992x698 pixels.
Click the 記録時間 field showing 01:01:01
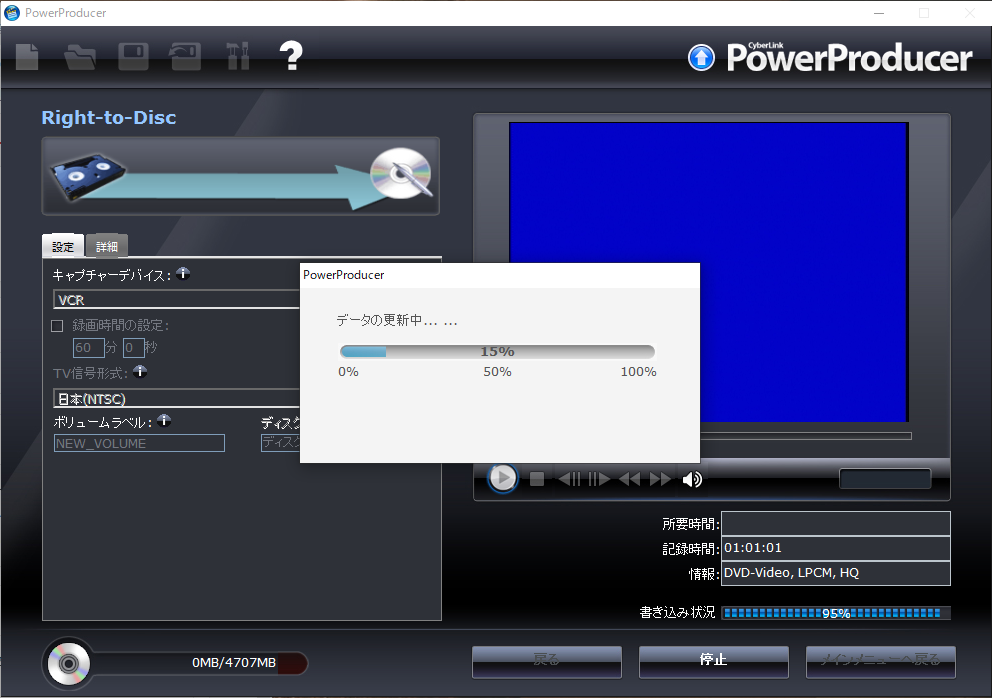836,548
